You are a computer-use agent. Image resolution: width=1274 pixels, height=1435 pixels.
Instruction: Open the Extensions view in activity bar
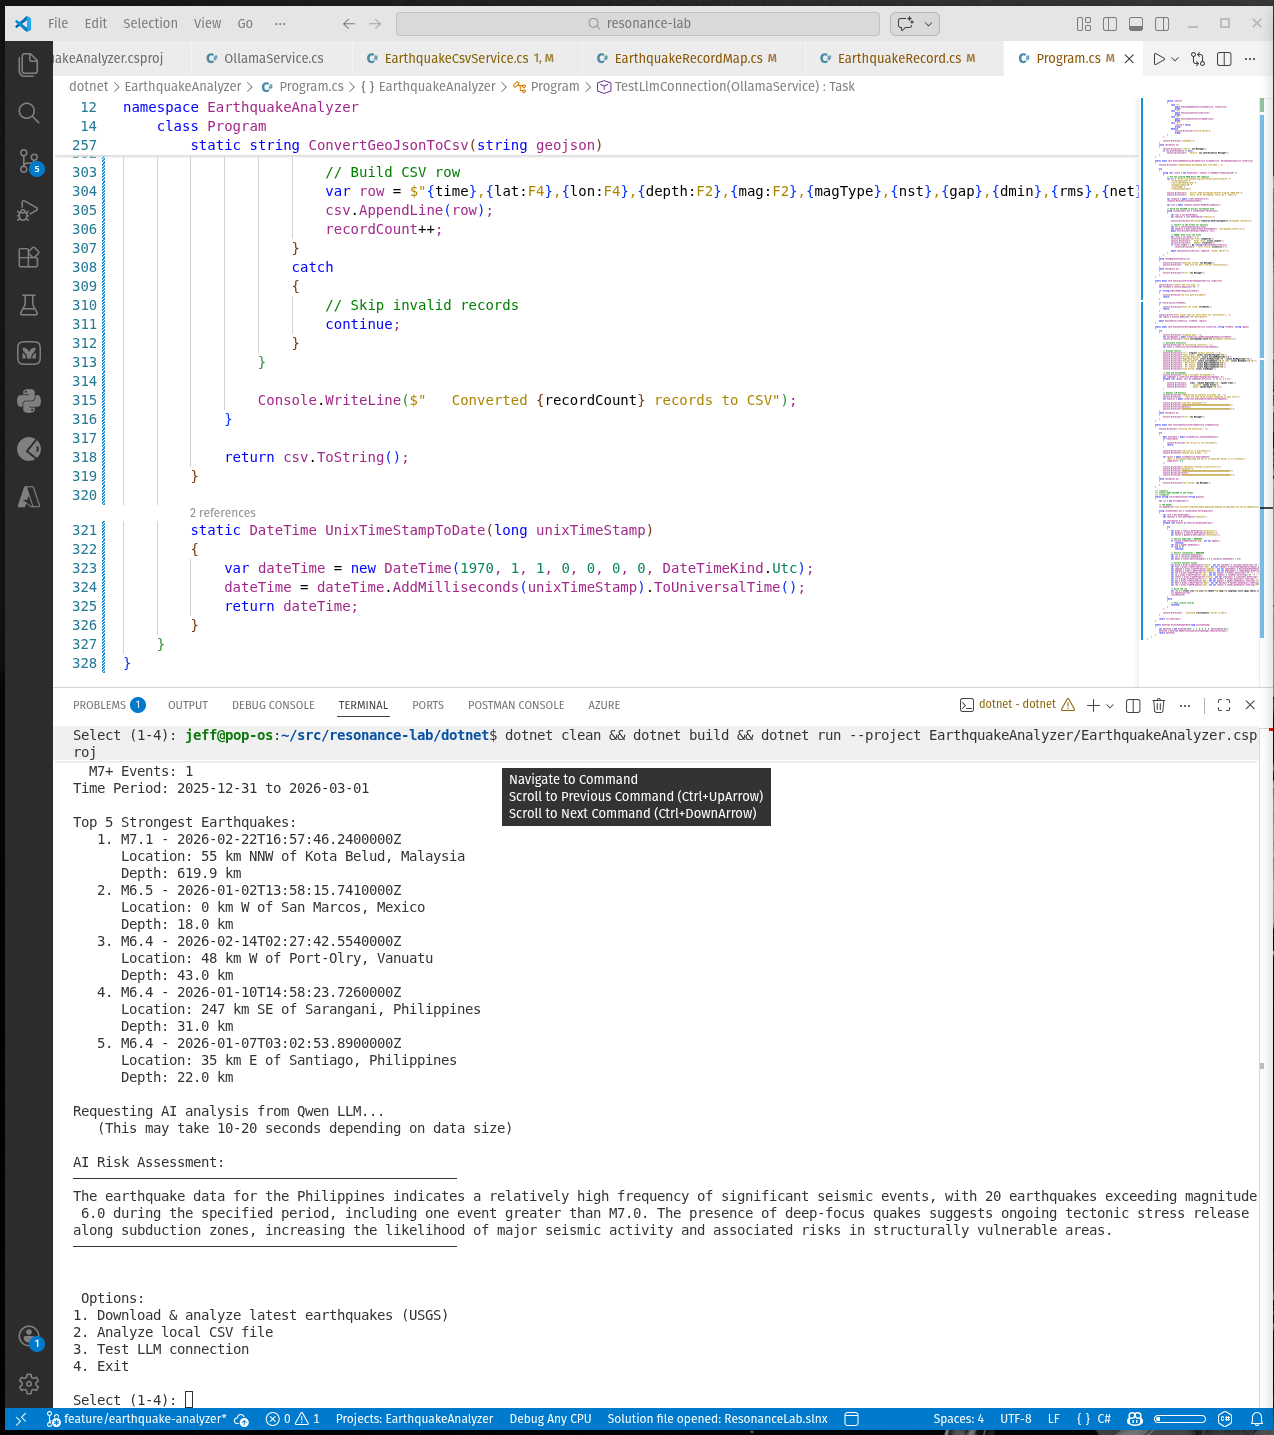(x=29, y=257)
